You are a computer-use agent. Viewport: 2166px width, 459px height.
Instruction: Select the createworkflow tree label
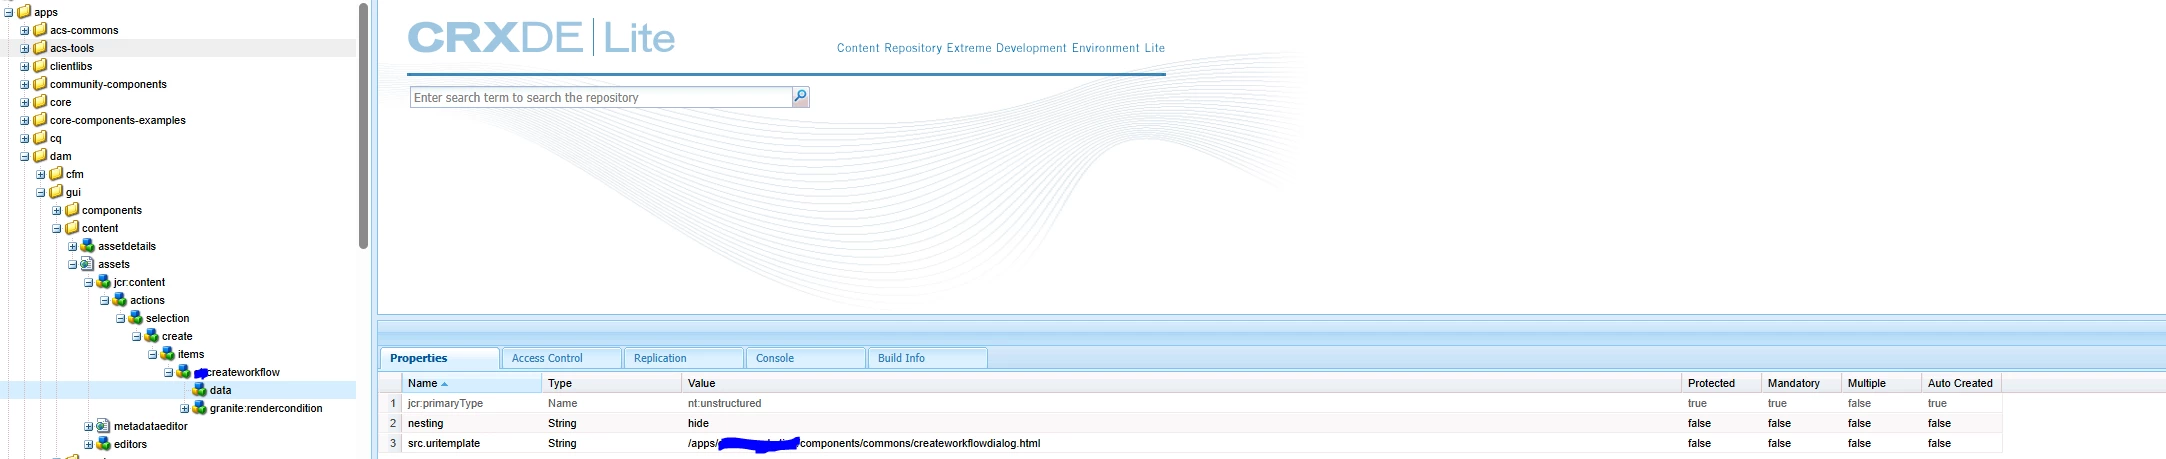tap(243, 372)
